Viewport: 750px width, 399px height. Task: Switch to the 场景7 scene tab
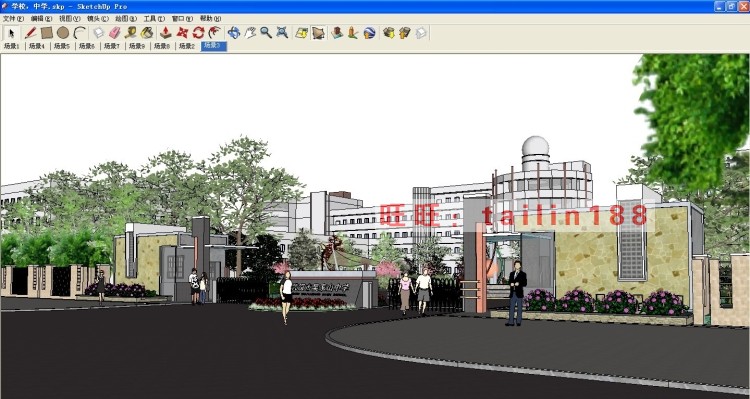pyautogui.click(x=112, y=46)
